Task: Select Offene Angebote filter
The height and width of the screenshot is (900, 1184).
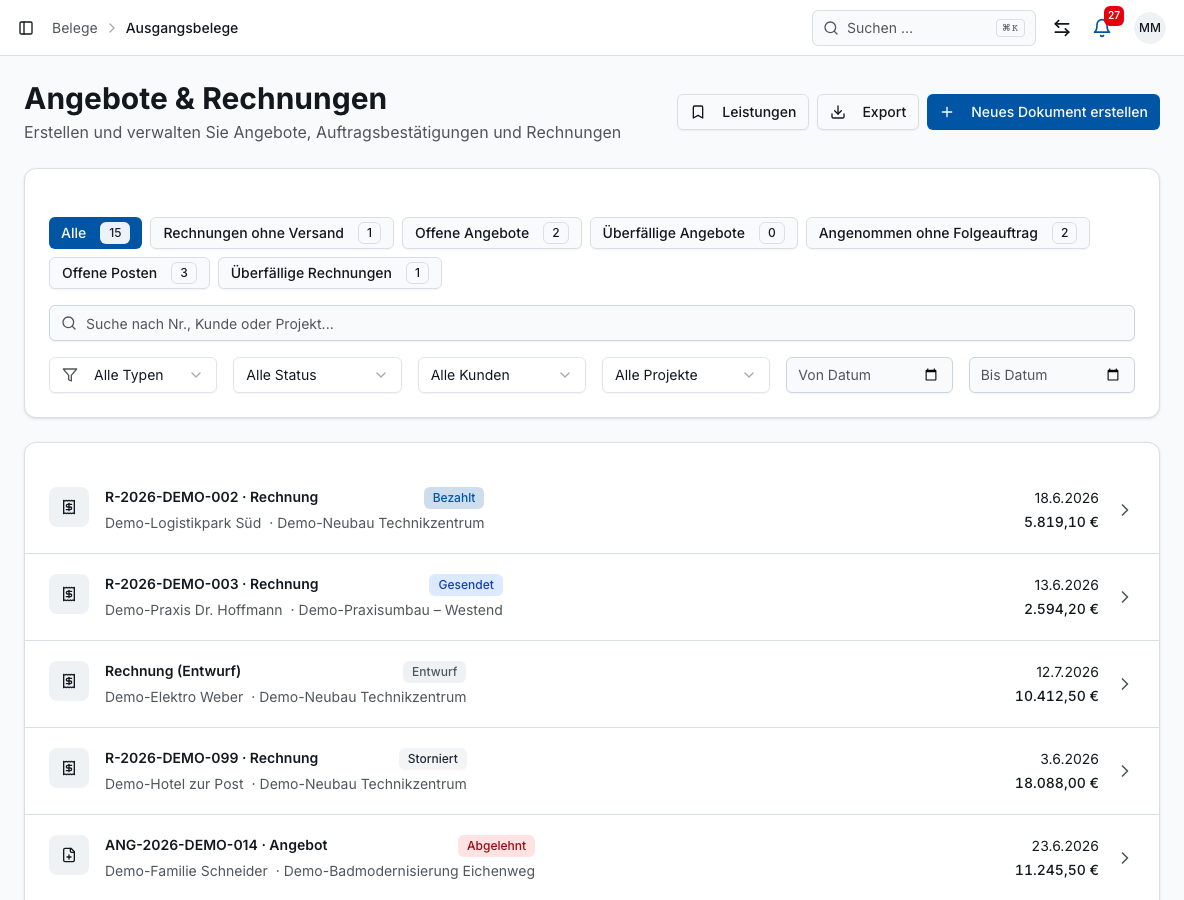Action: (492, 233)
